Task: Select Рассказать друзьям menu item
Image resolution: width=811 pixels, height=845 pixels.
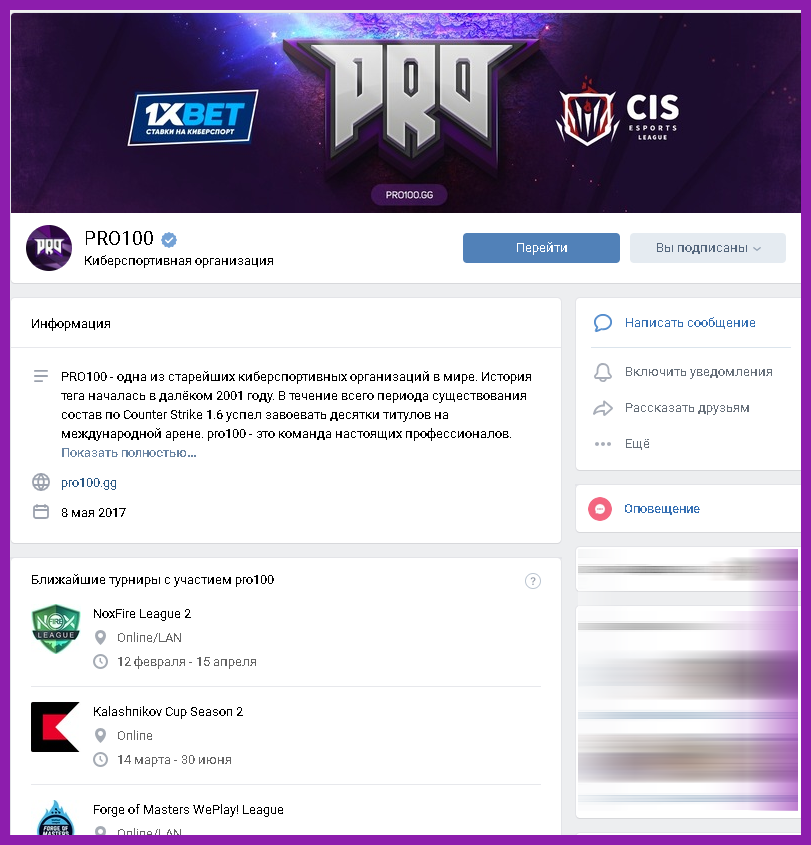Action: coord(687,408)
